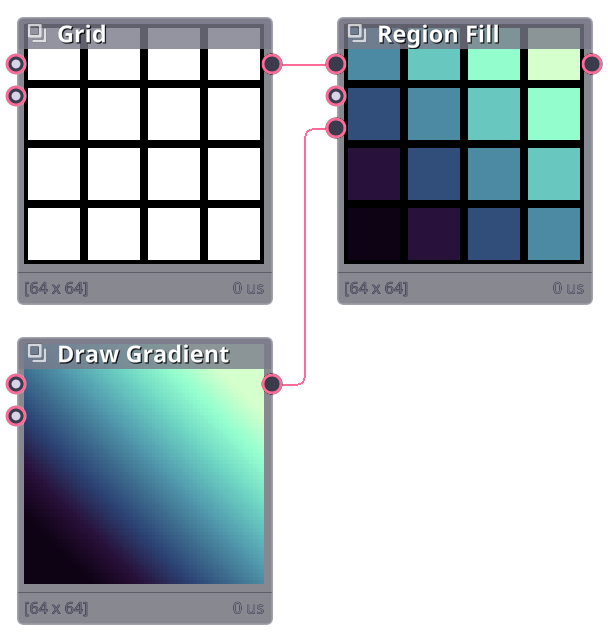Click the Grid node's title icon
The width and height of the screenshot is (608, 640).
(37, 34)
